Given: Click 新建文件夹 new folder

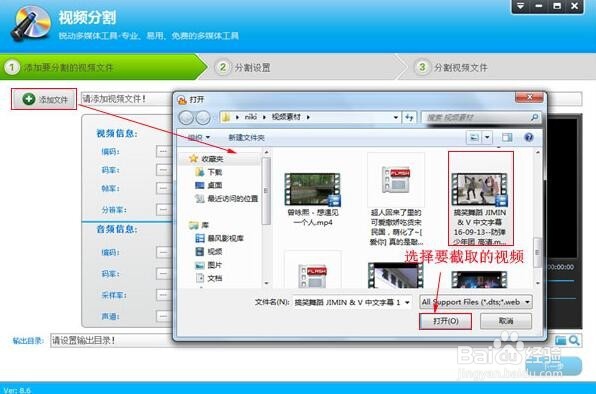Looking at the screenshot, I should pos(246,138).
